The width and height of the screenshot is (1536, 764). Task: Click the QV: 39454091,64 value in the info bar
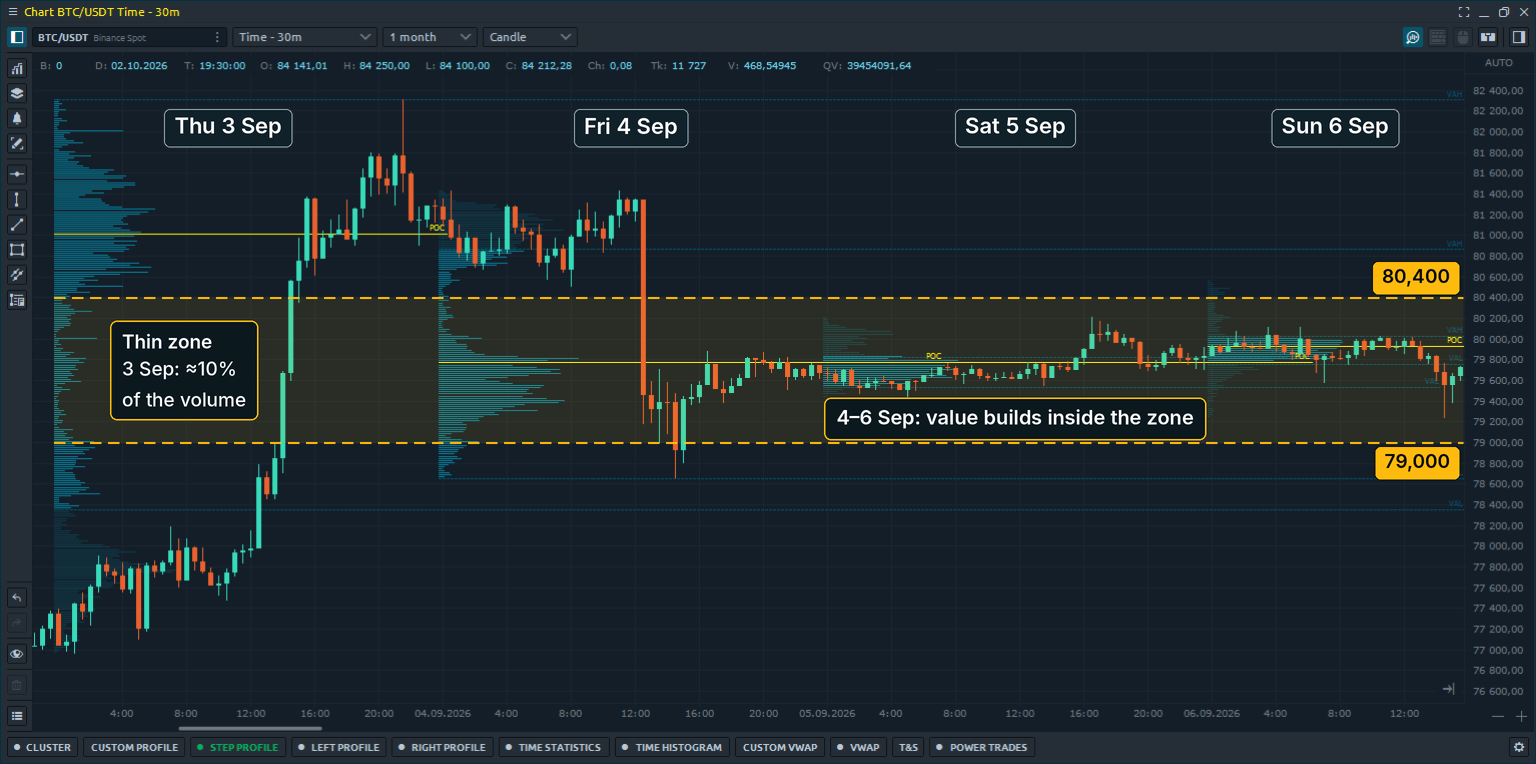[x=867, y=65]
